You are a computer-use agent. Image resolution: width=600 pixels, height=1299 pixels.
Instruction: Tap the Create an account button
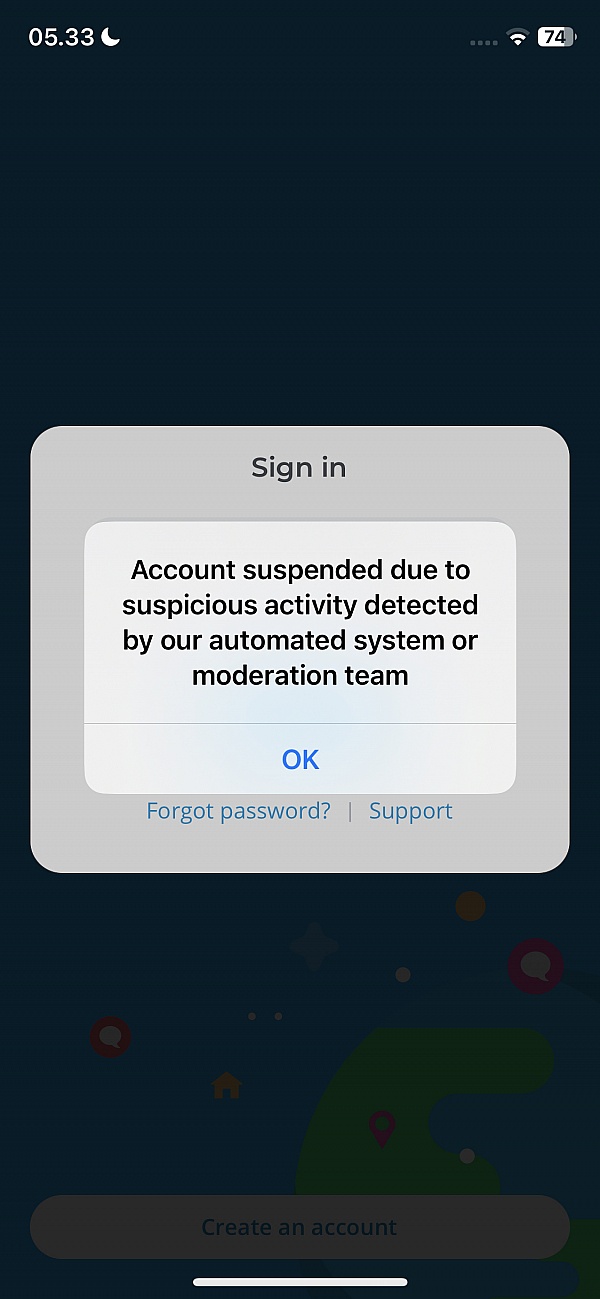click(300, 1227)
